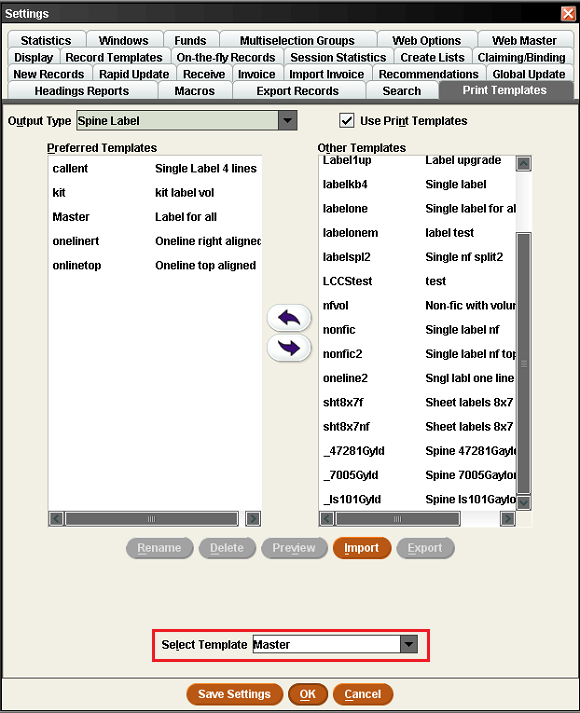Screen dimensions: 580x713
Task: Select the Master template in Preferred list
Action: pyautogui.click(x=155, y=217)
